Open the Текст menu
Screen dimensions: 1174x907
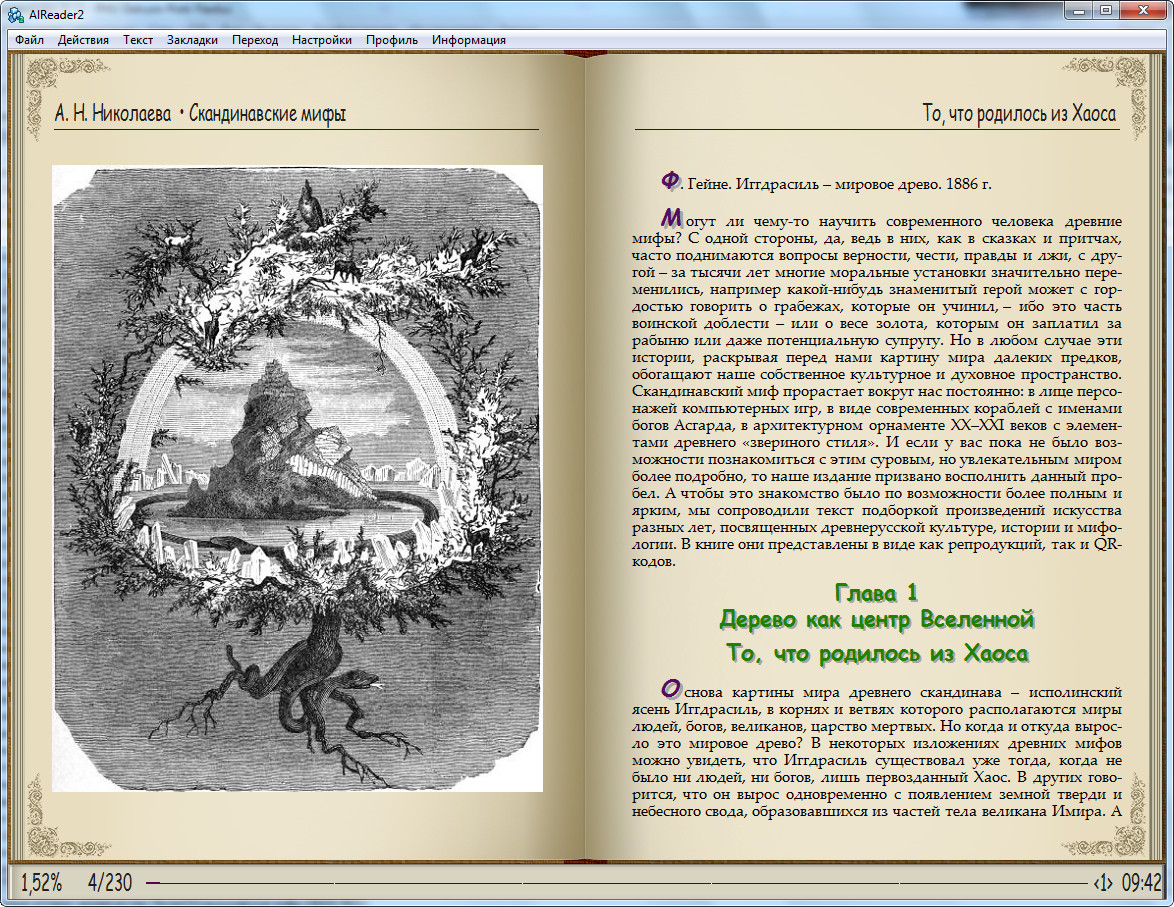[x=138, y=40]
